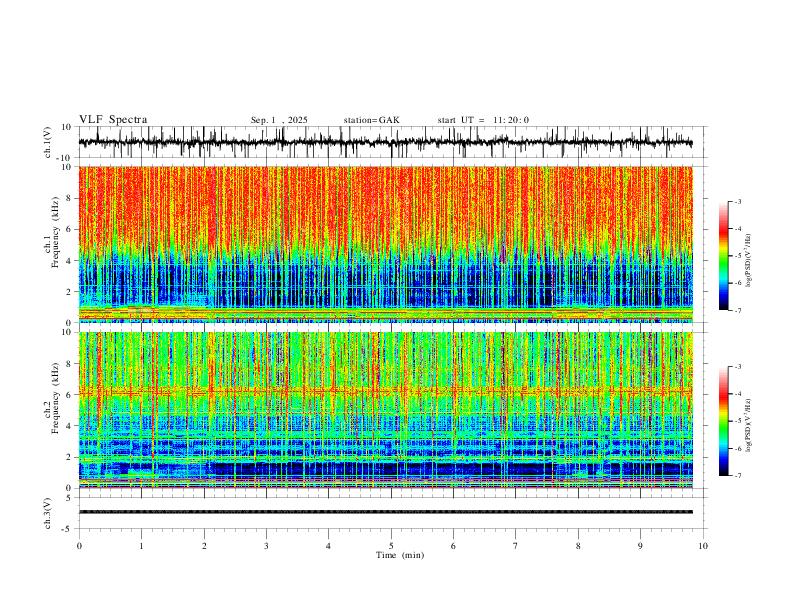Click the ch.1 spectrogram panel
Image resolution: width=792 pixels, height=612 pixels.
point(385,244)
